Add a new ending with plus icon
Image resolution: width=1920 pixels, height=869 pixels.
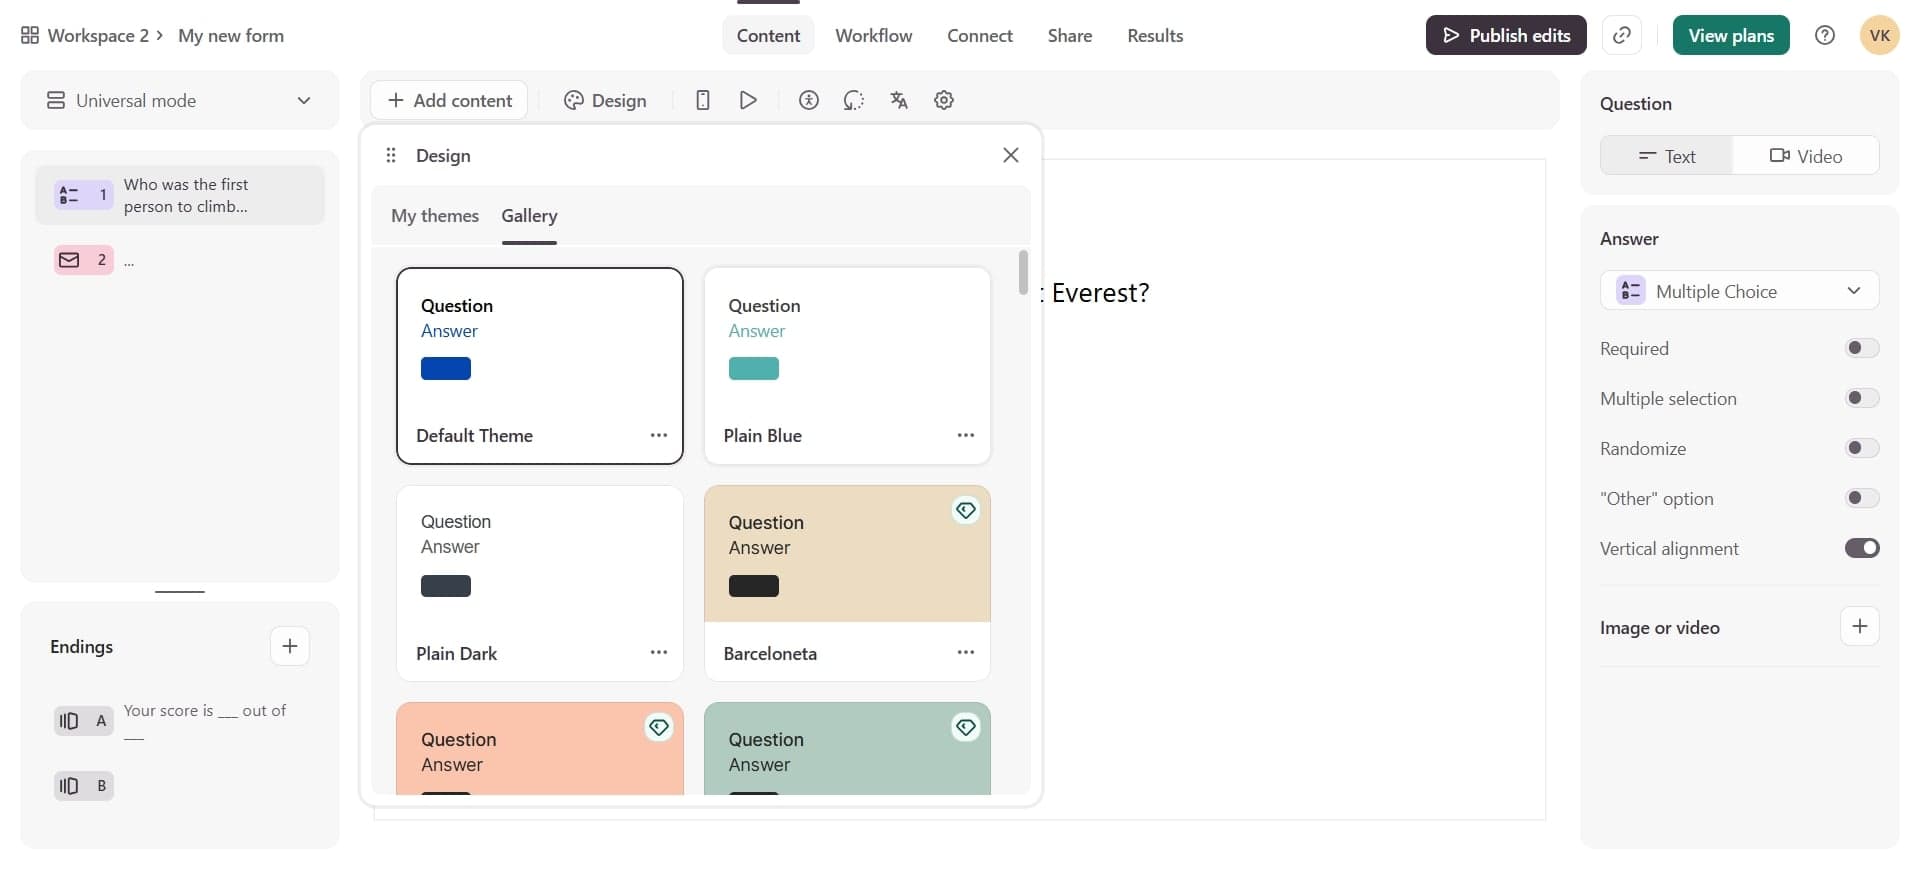(x=290, y=646)
